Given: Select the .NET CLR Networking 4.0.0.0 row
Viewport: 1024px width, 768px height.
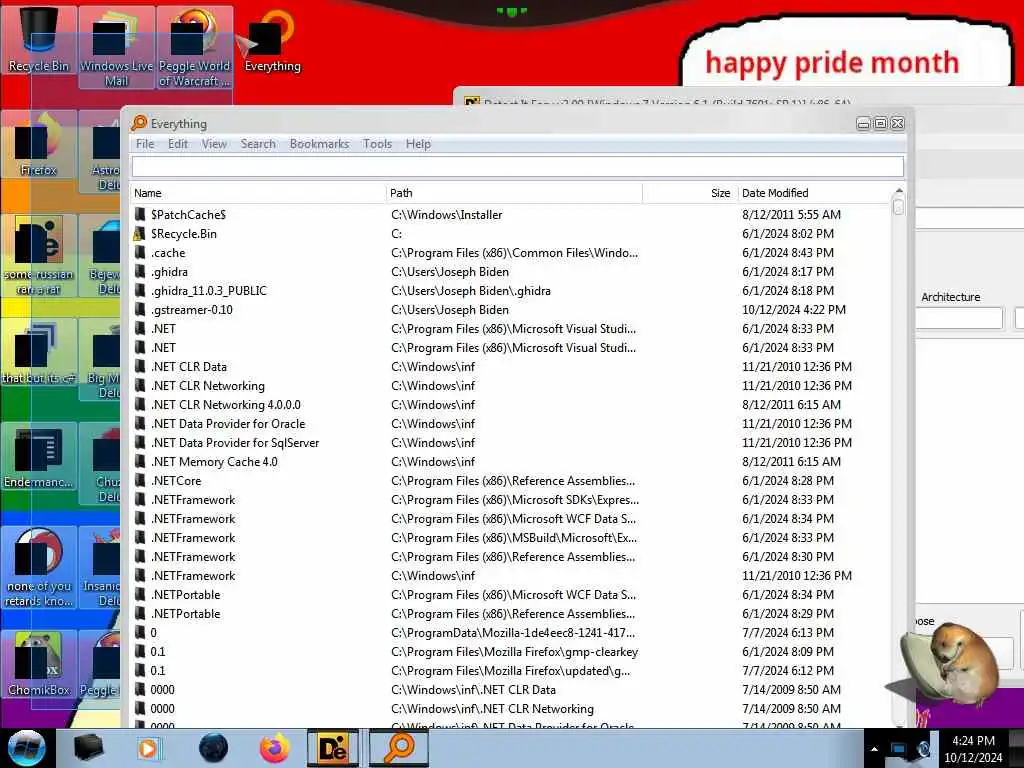Looking at the screenshot, I should pyautogui.click(x=510, y=404).
